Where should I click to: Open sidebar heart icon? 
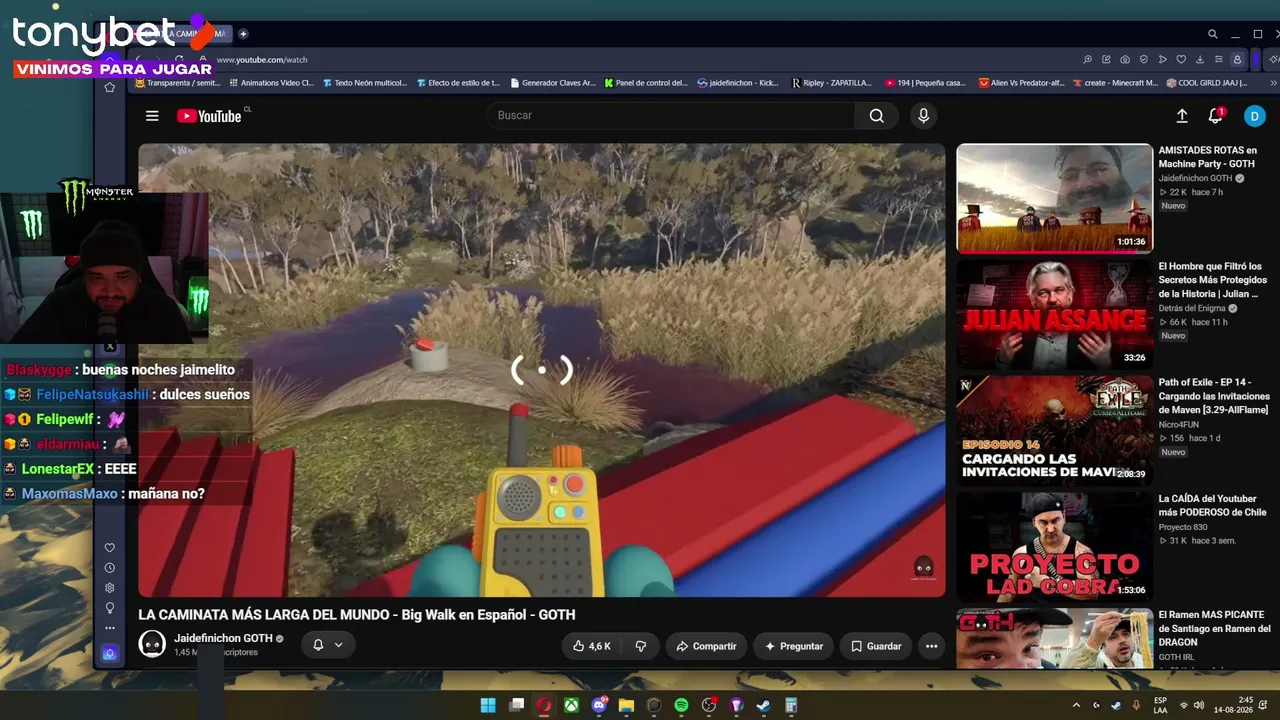pos(110,548)
